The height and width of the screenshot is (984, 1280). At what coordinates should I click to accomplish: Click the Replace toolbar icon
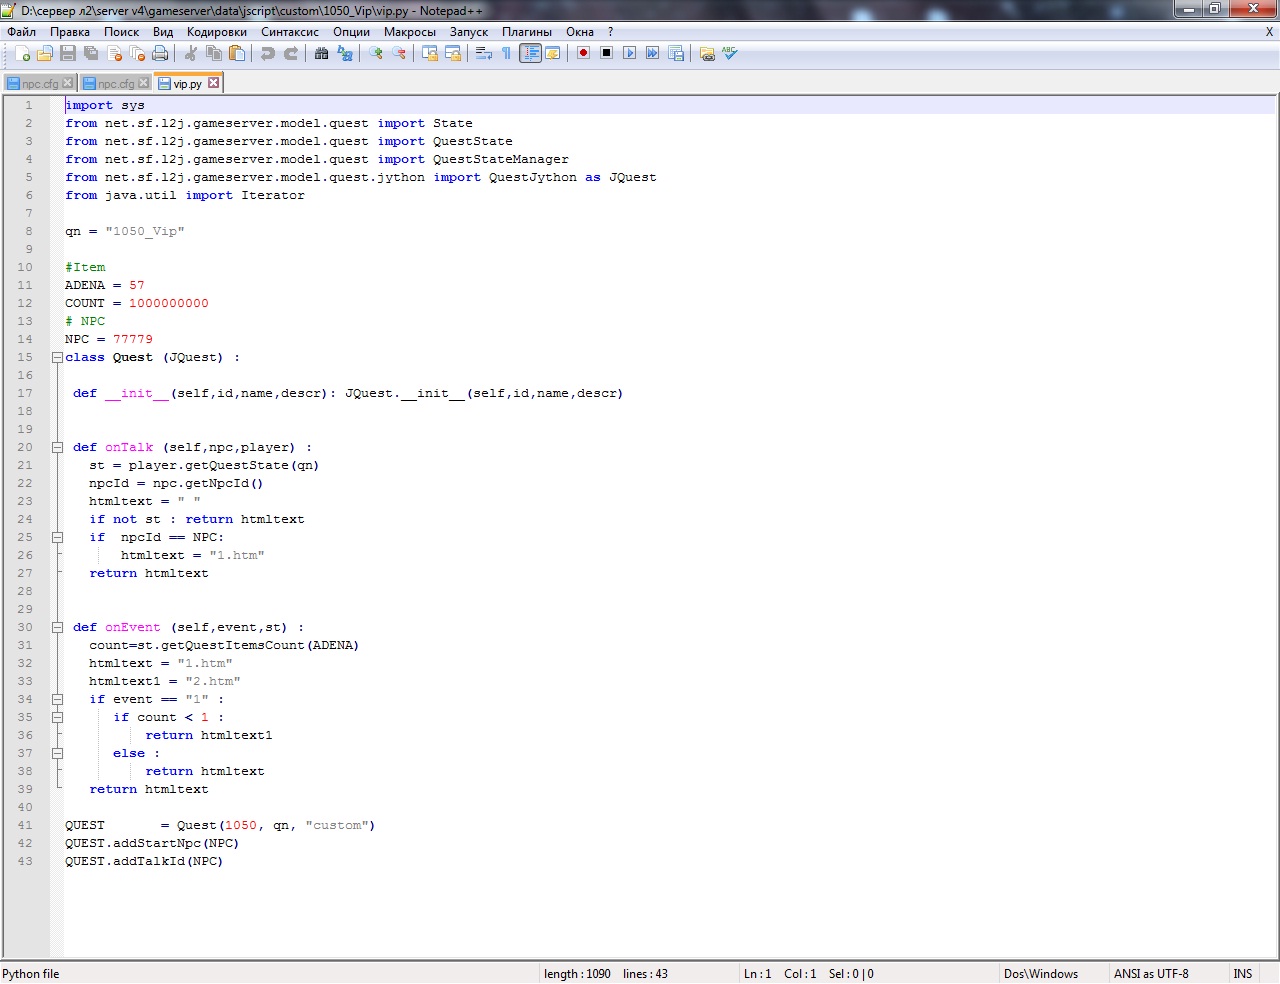(345, 53)
